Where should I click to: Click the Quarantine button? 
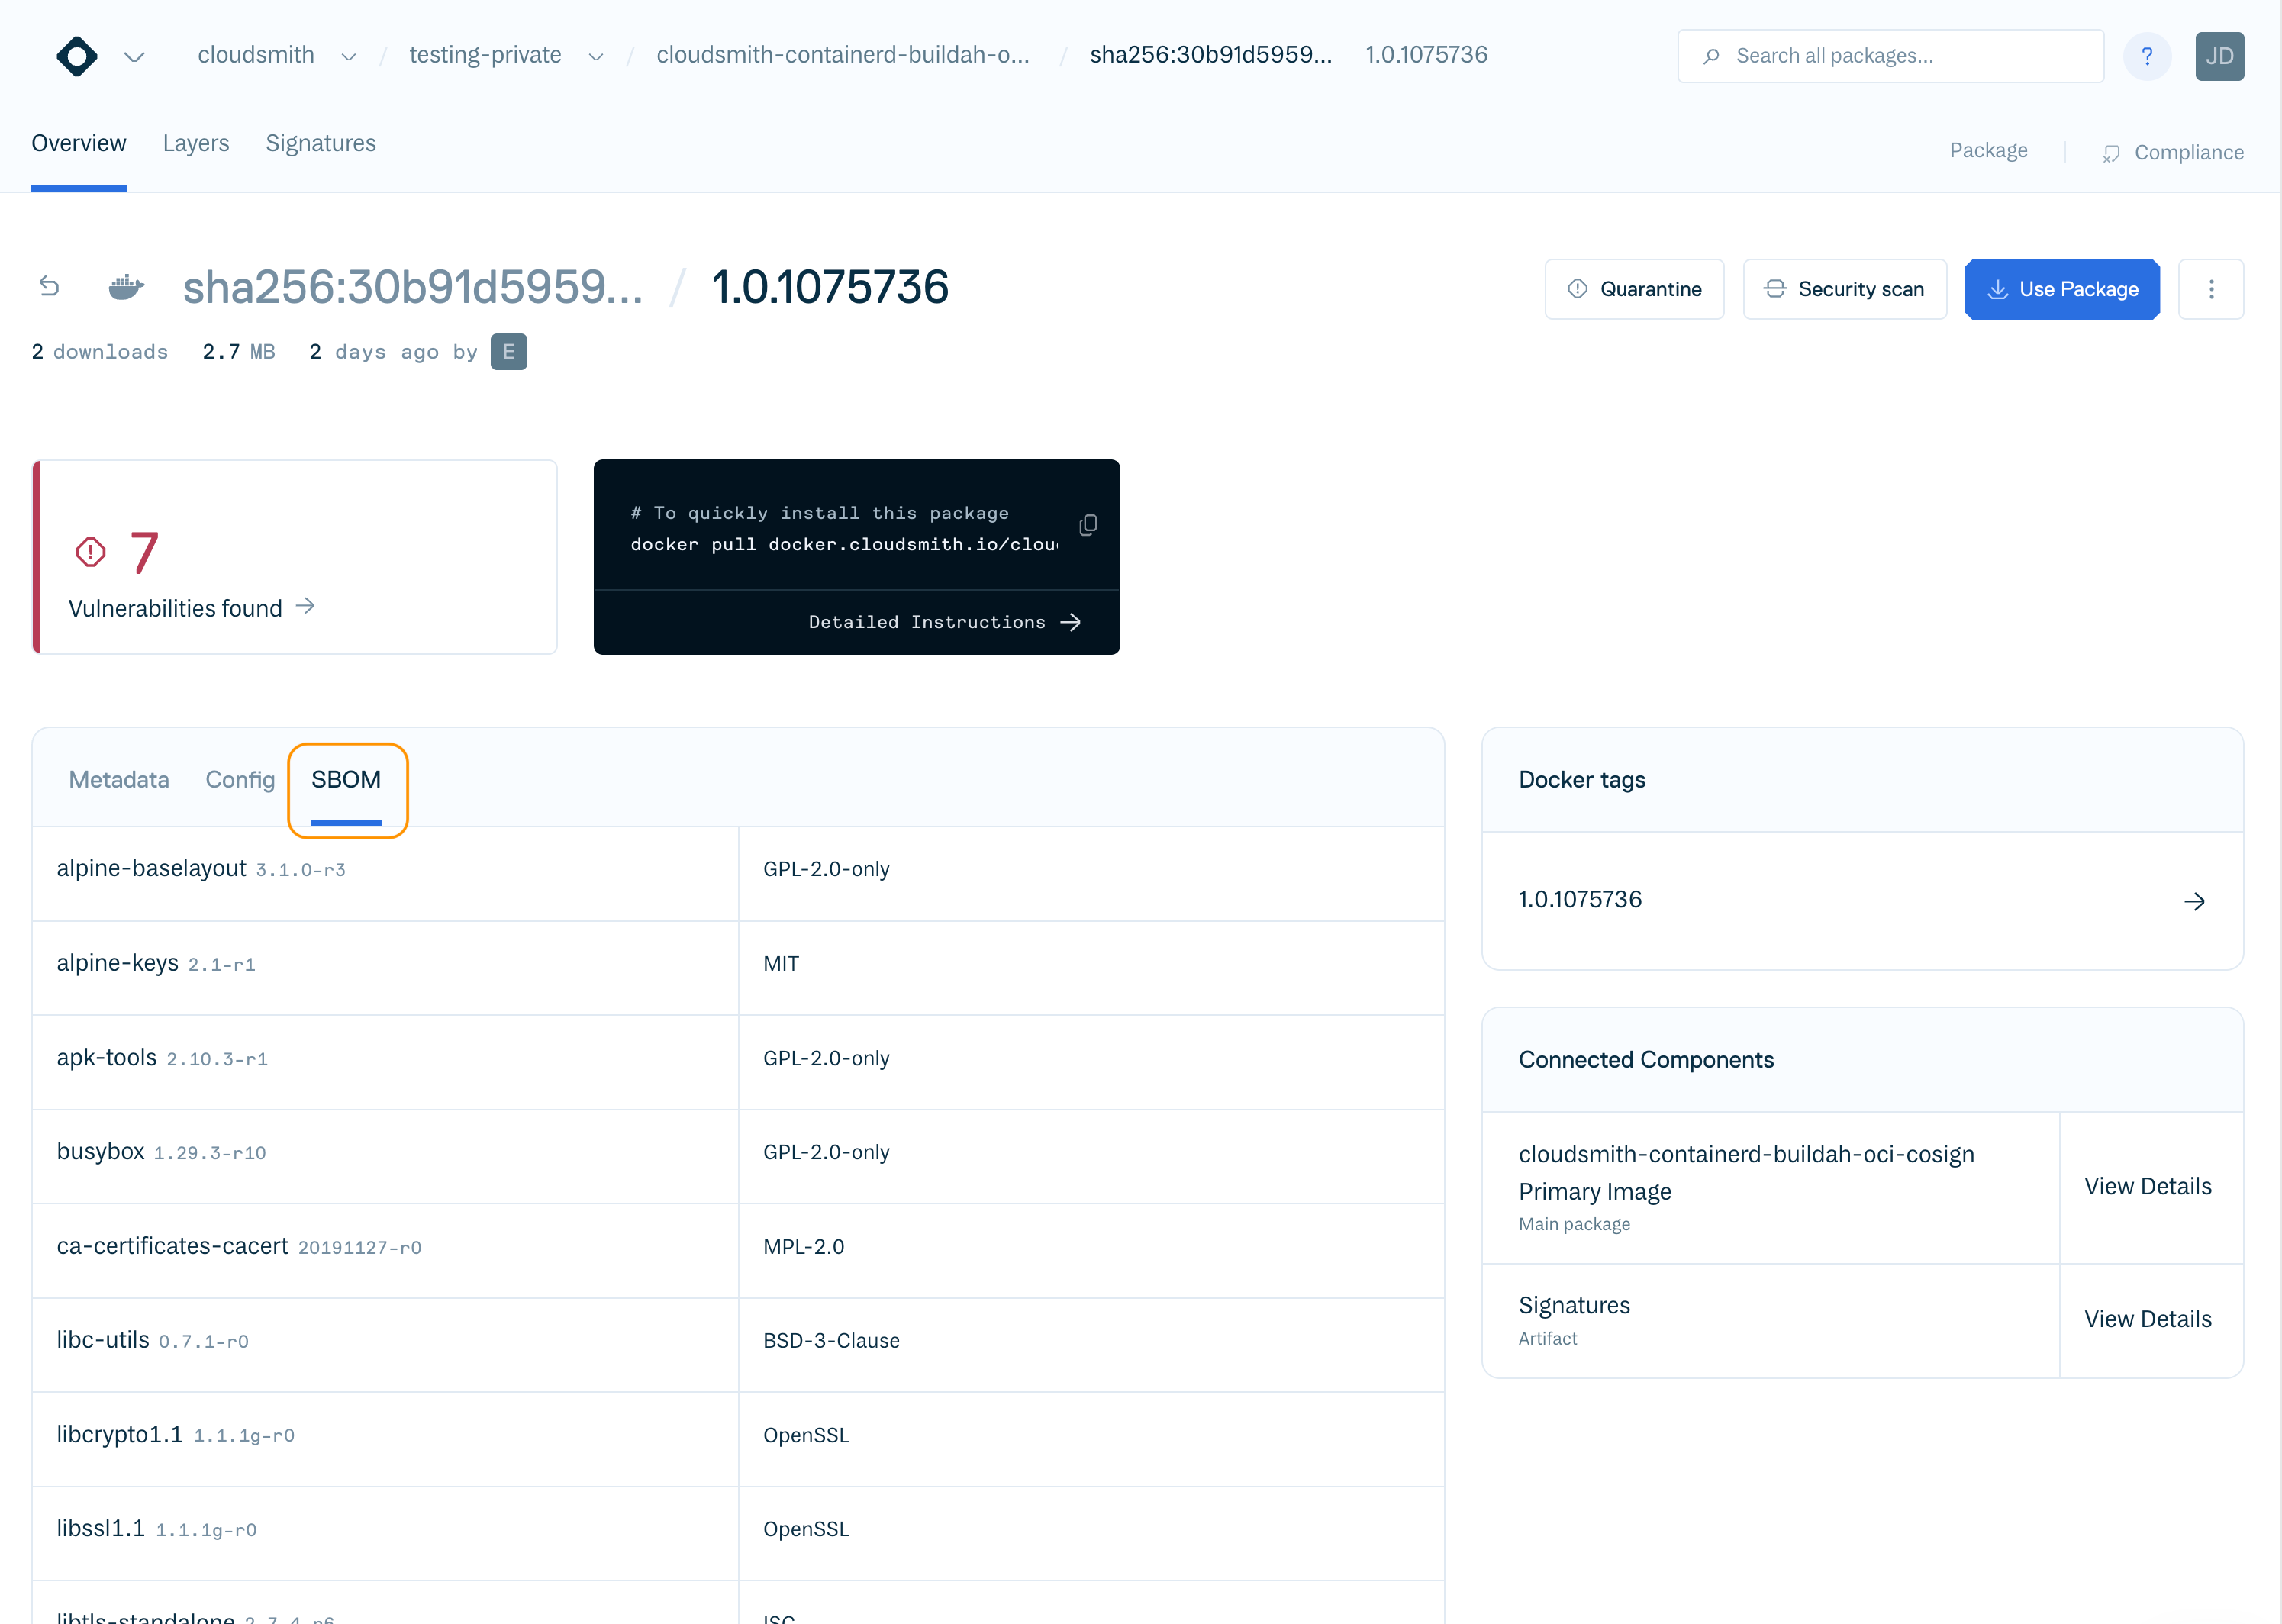click(1634, 290)
